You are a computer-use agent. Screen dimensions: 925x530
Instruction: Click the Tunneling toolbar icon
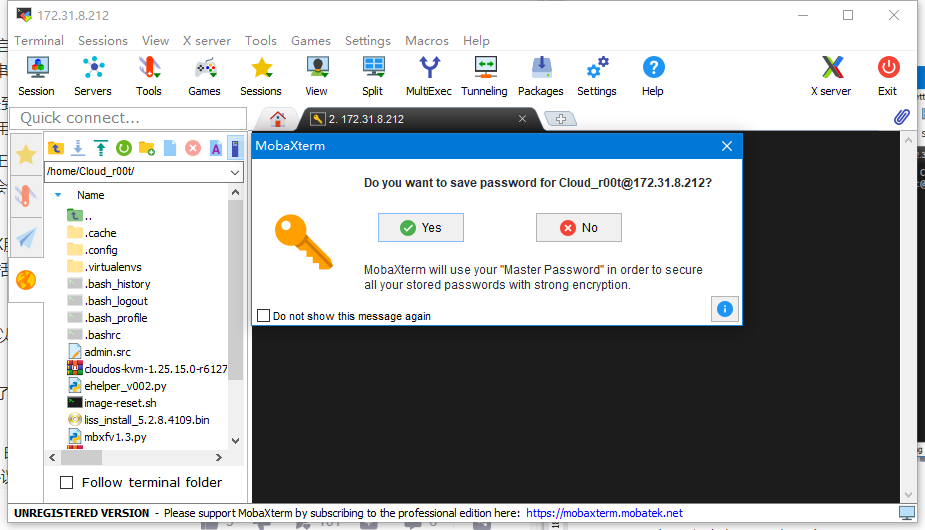point(484,76)
